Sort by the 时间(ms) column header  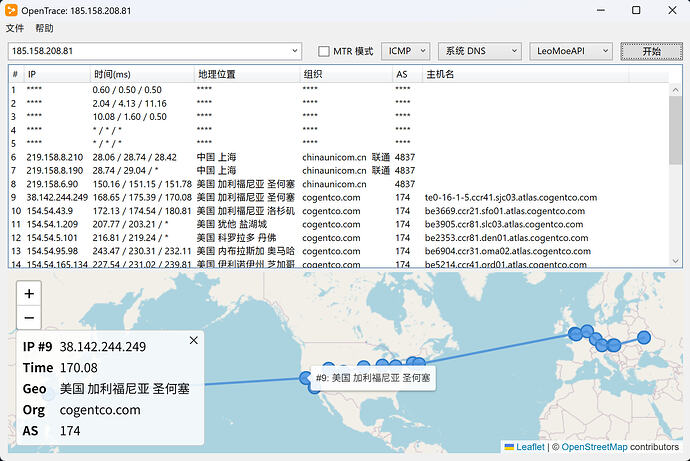coord(142,74)
